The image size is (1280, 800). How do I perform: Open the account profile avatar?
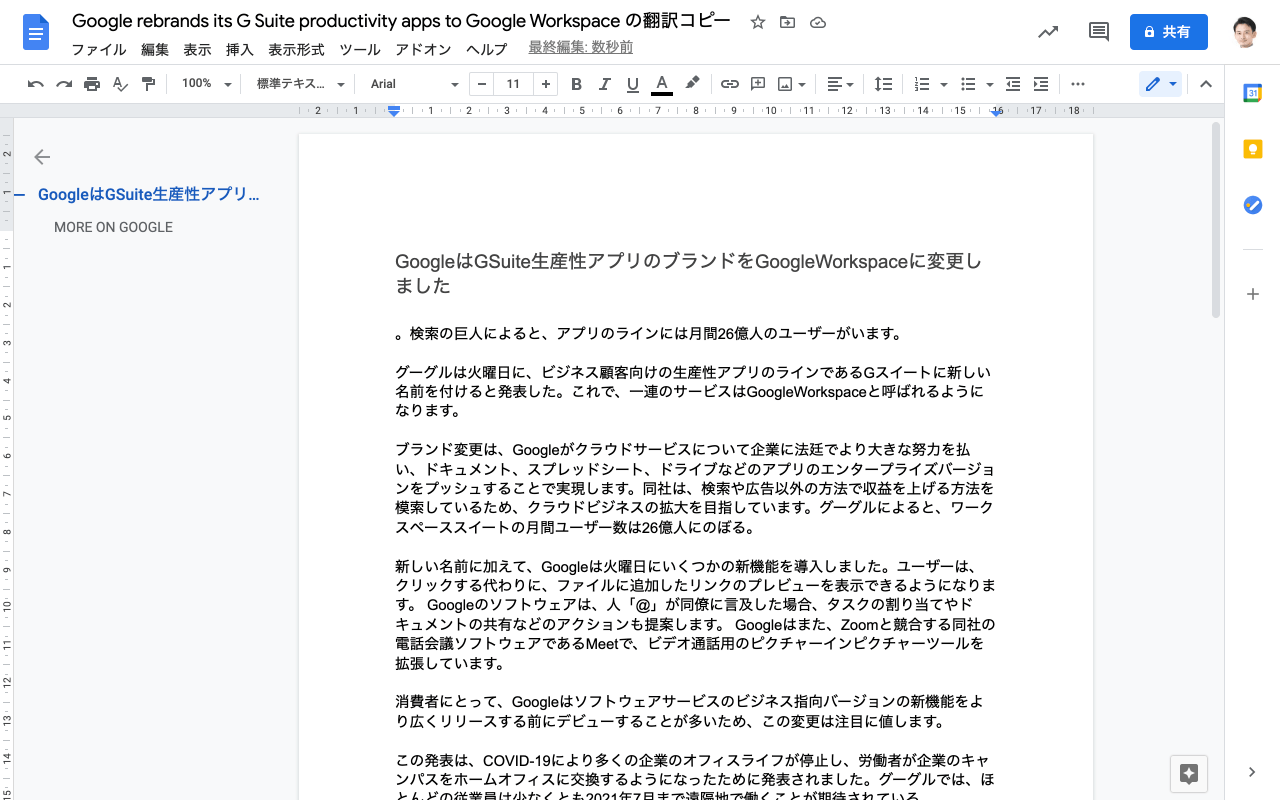click(1245, 32)
